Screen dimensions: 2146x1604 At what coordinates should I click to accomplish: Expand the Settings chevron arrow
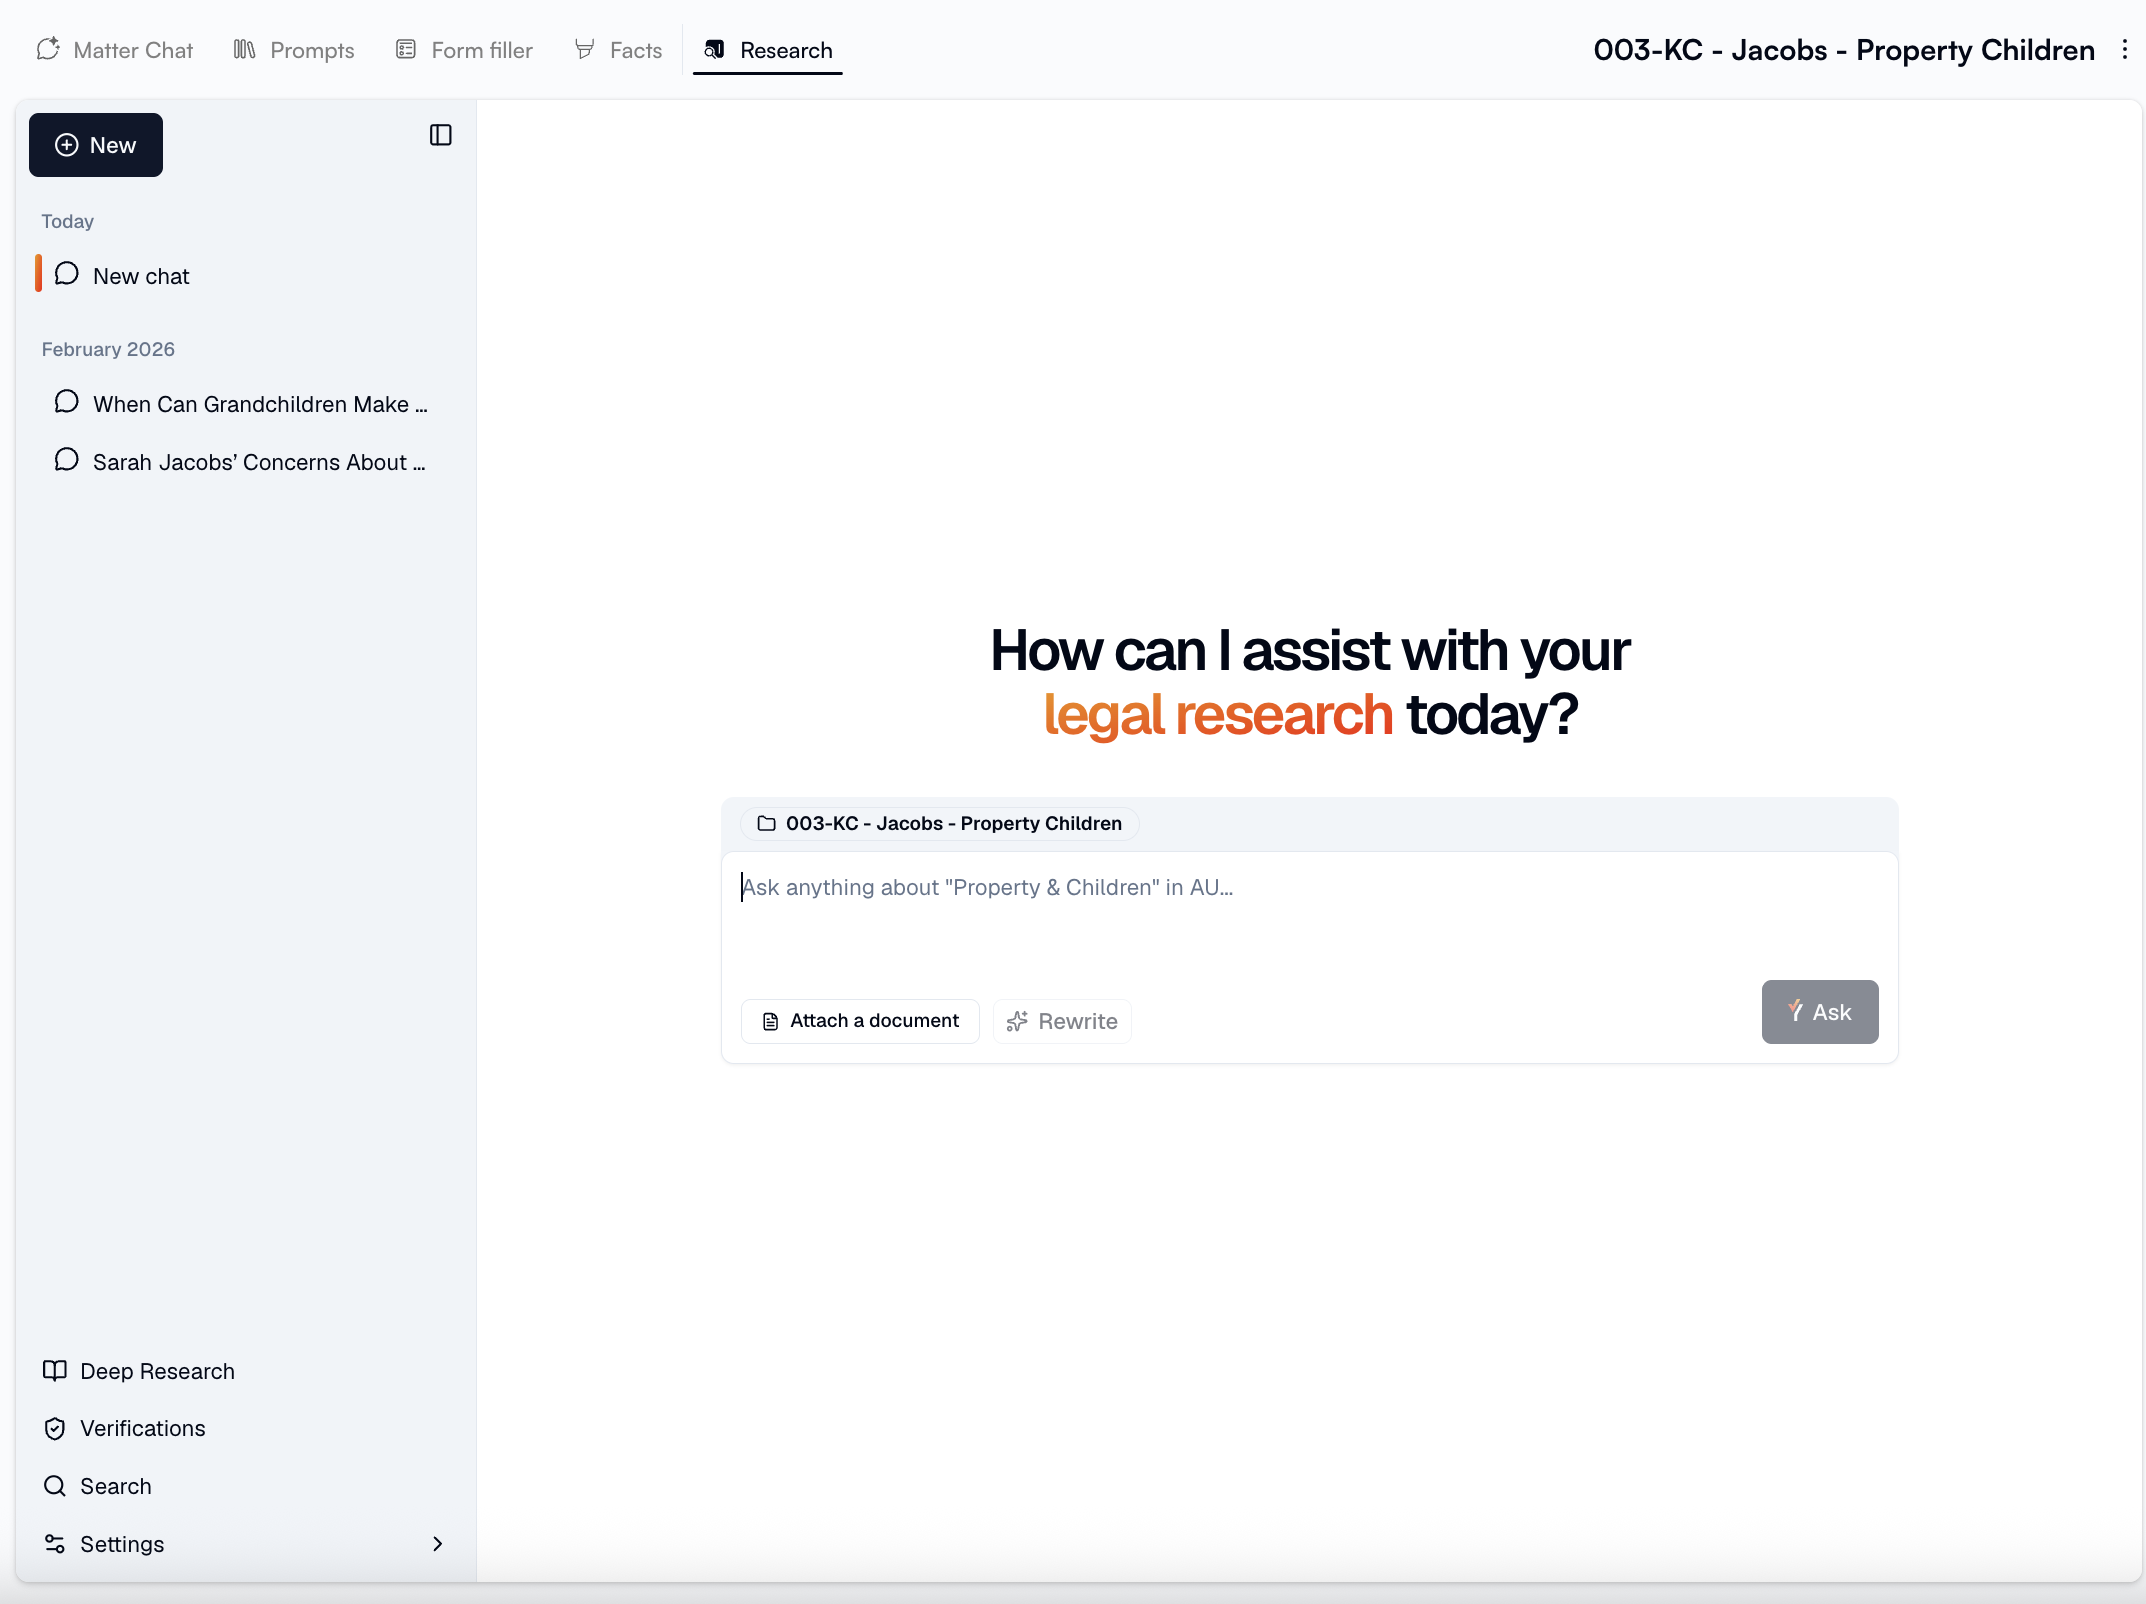click(x=437, y=1544)
